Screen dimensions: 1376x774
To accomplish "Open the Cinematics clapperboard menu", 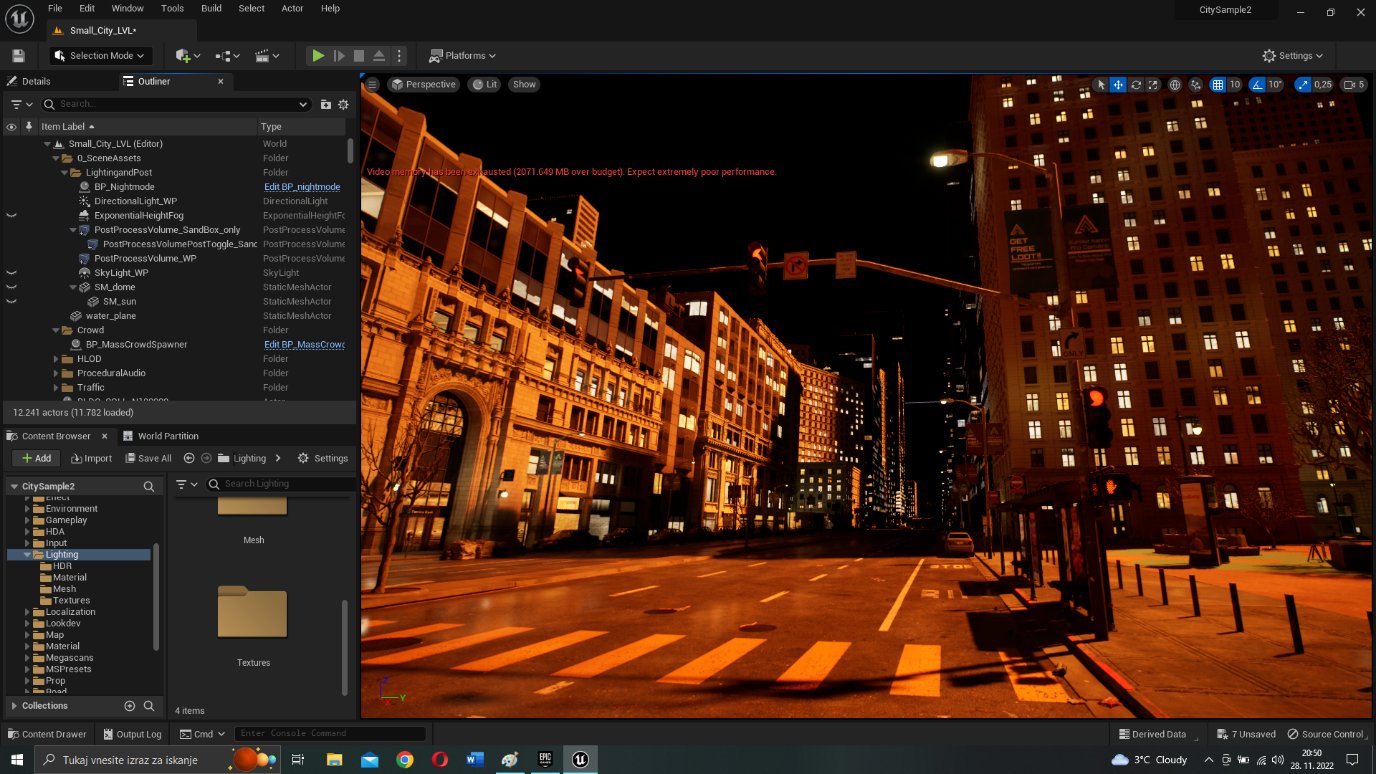I will [x=267, y=56].
